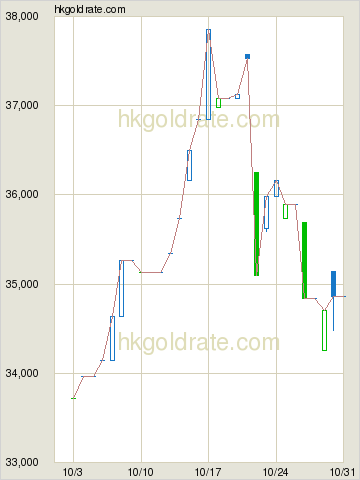Click the 10/24 date label

pos(275,472)
